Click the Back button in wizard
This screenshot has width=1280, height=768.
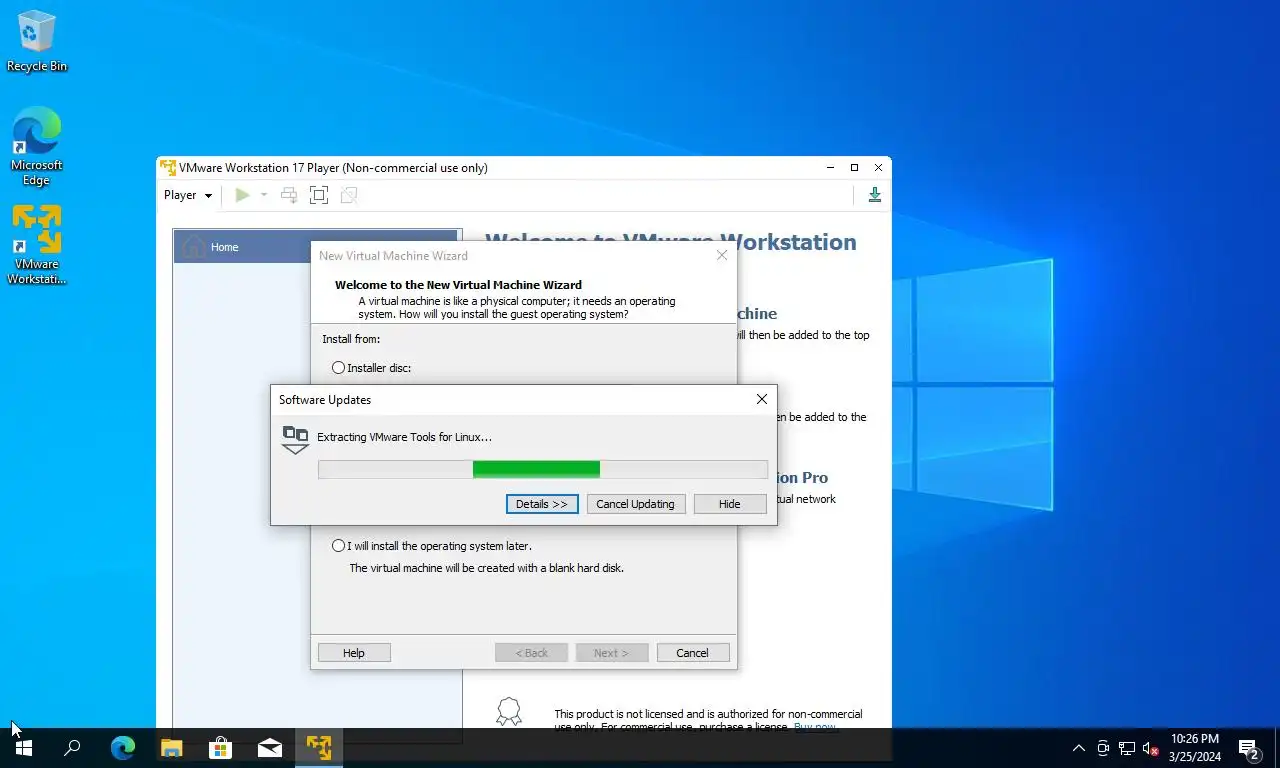(x=531, y=652)
